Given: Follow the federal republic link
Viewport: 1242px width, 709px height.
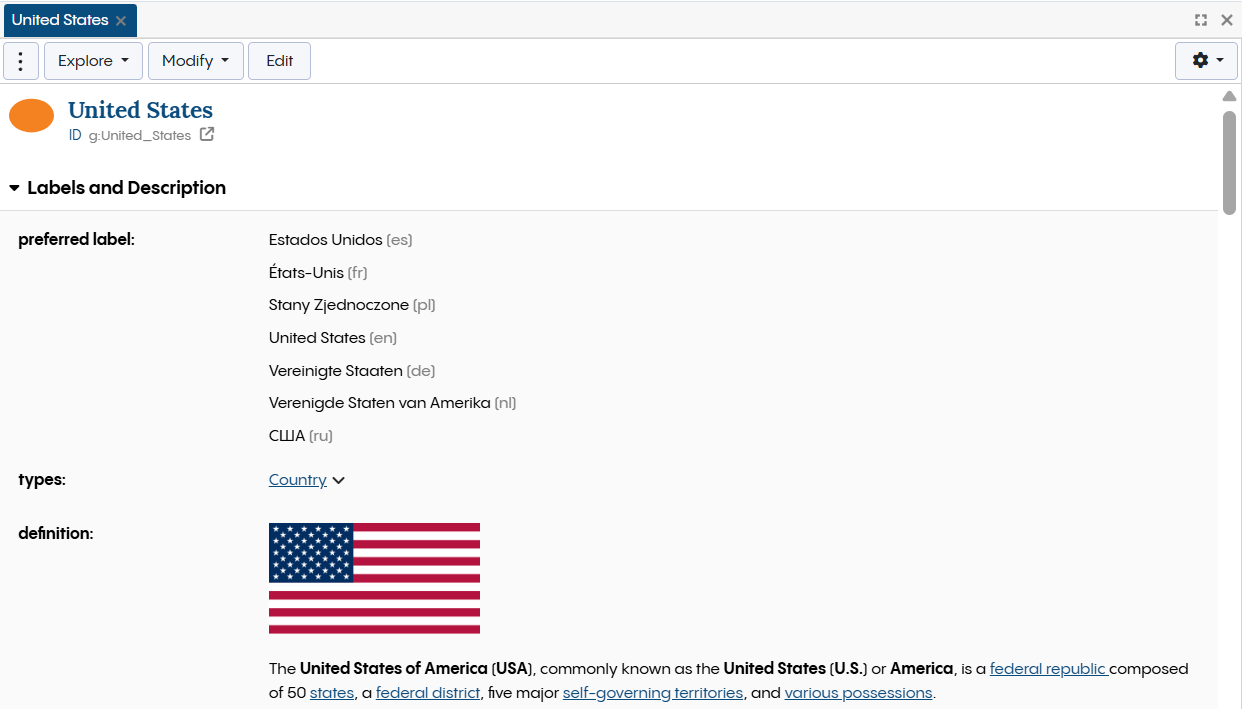Looking at the screenshot, I should [1048, 669].
